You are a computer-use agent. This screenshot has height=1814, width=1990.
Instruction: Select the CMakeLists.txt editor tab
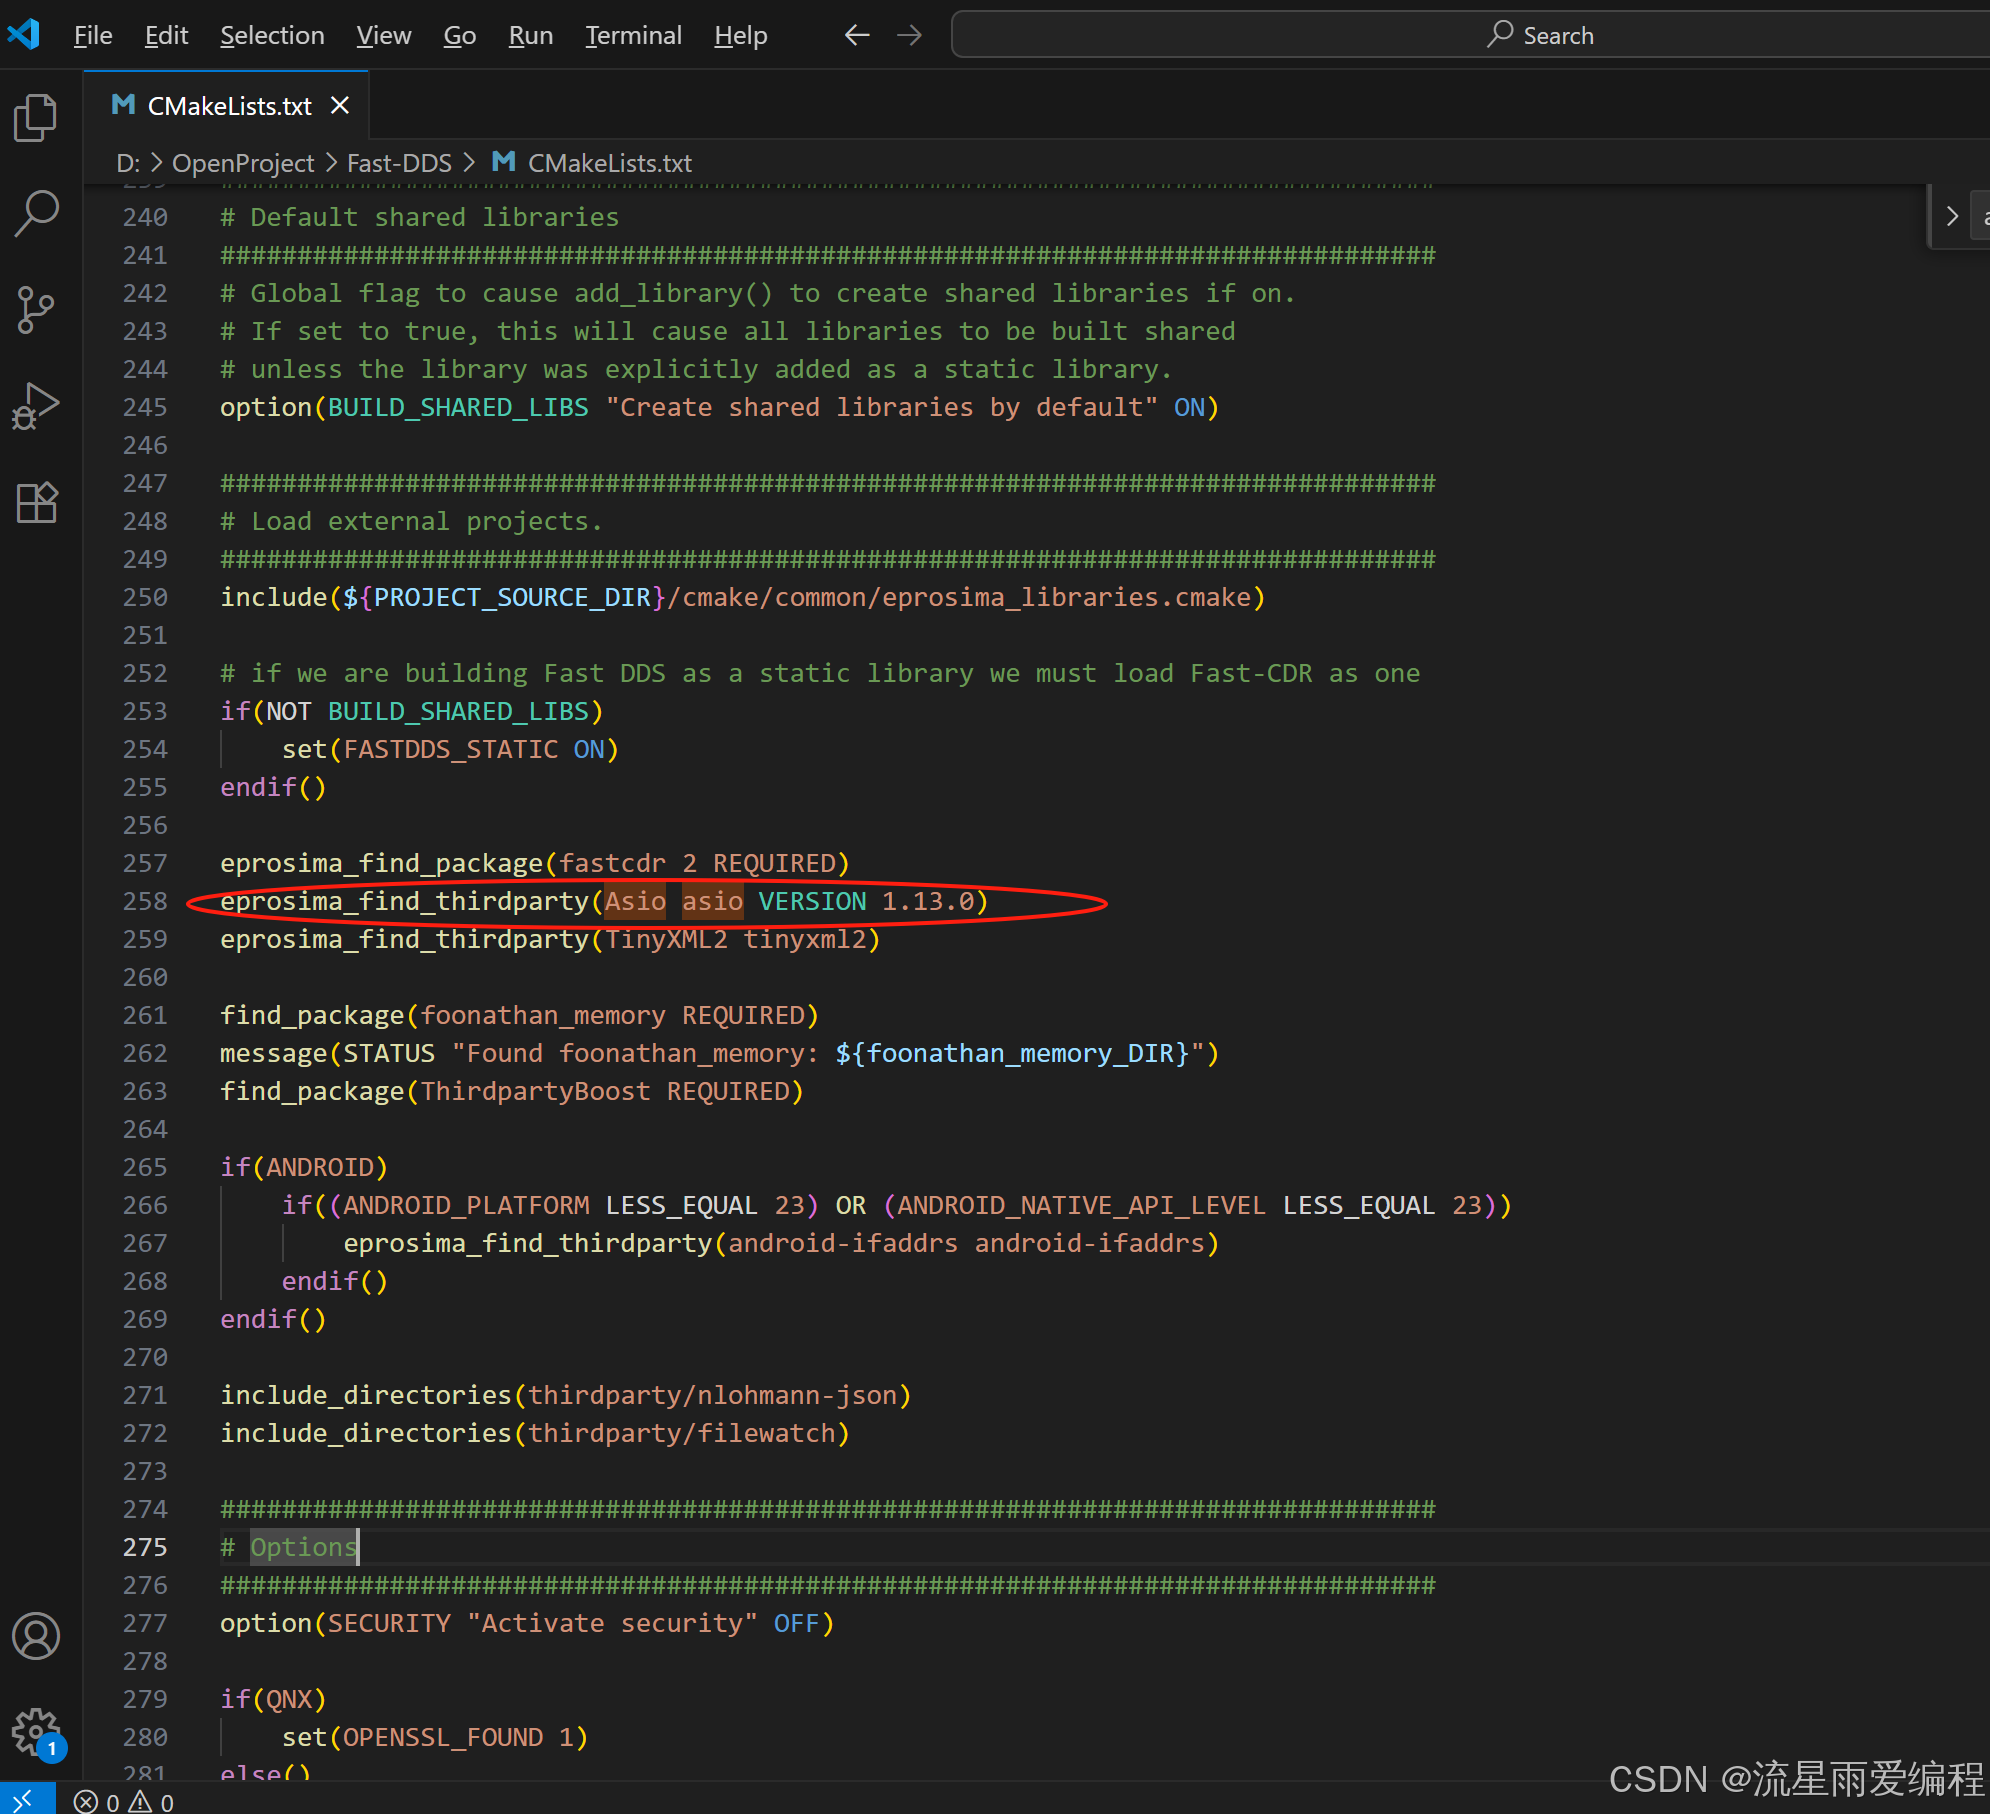[x=229, y=105]
